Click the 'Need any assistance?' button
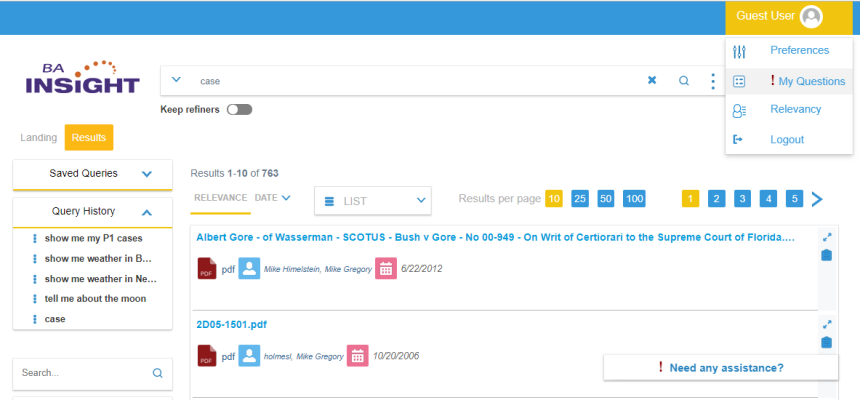This screenshot has width=860, height=400. (x=721, y=368)
